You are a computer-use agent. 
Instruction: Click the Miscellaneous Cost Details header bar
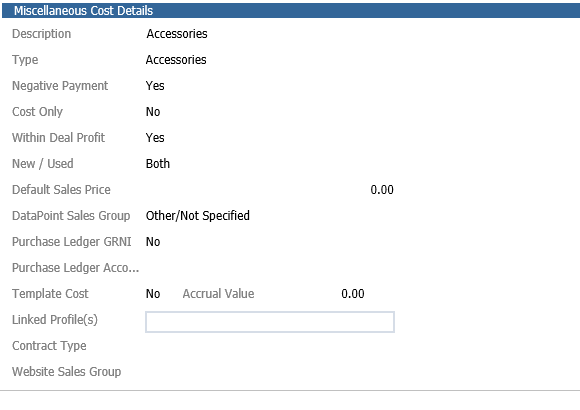tap(291, 10)
